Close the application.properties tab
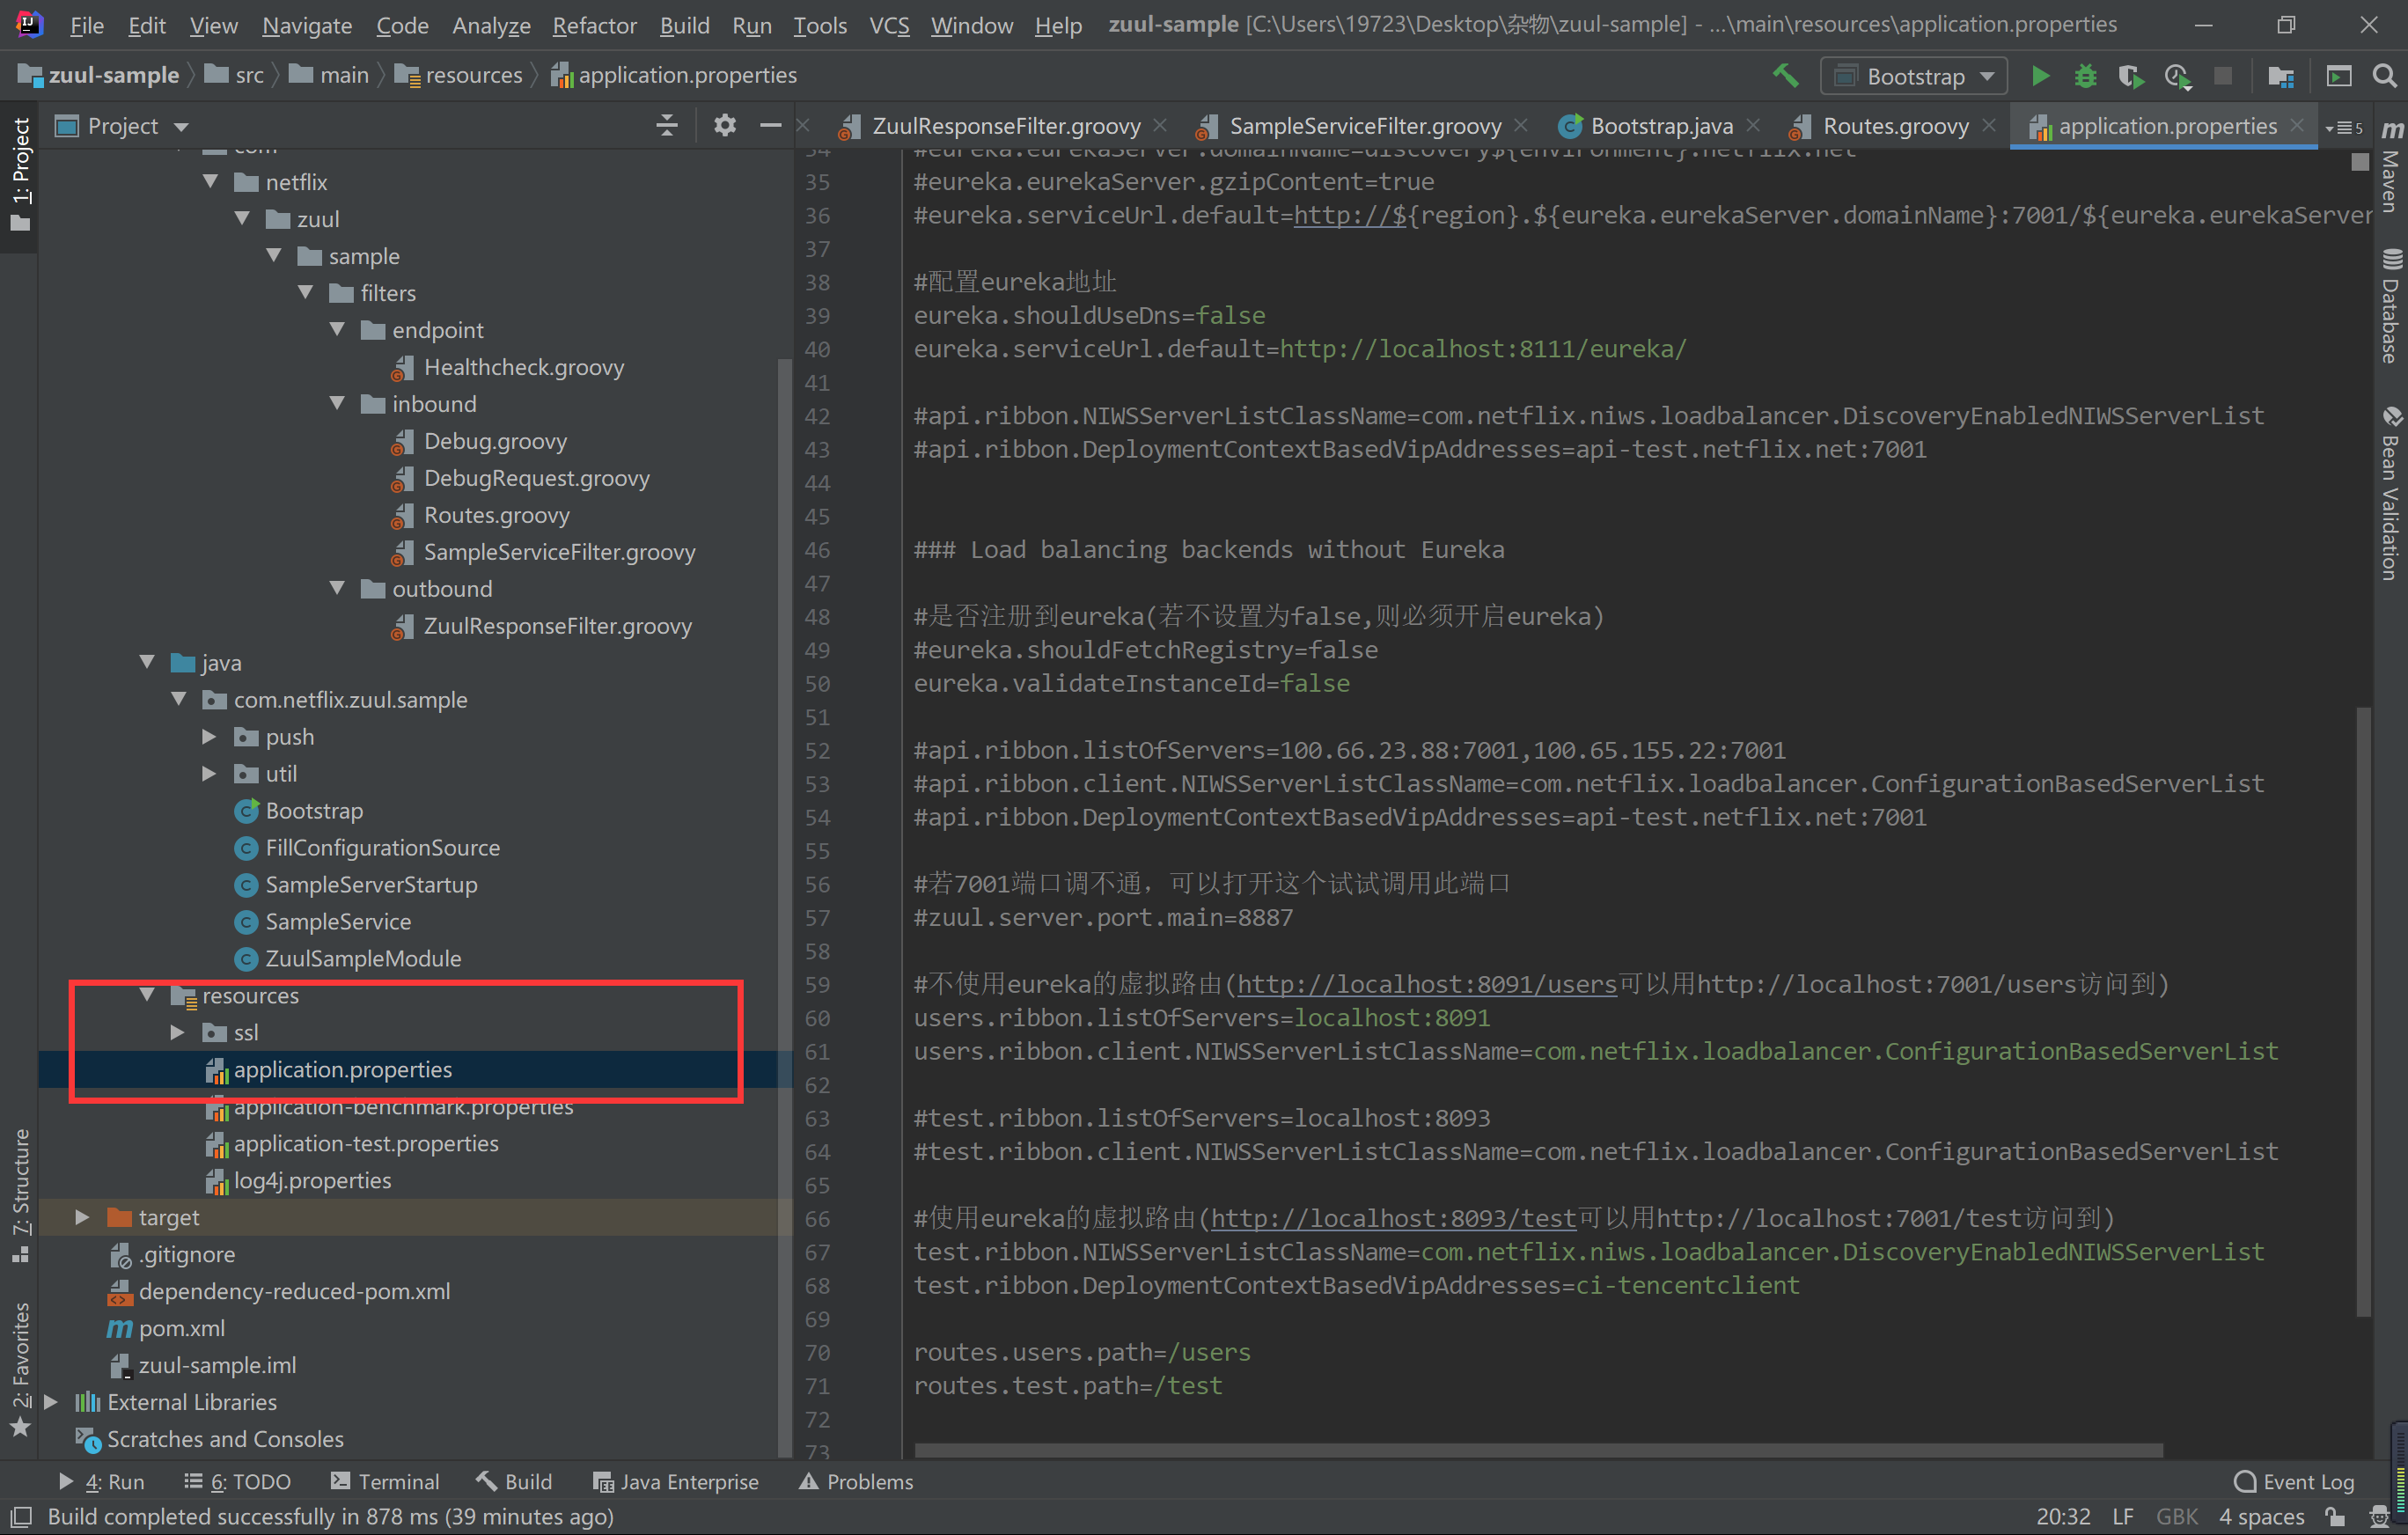This screenshot has height=1535, width=2408. pyautogui.click(x=2297, y=126)
